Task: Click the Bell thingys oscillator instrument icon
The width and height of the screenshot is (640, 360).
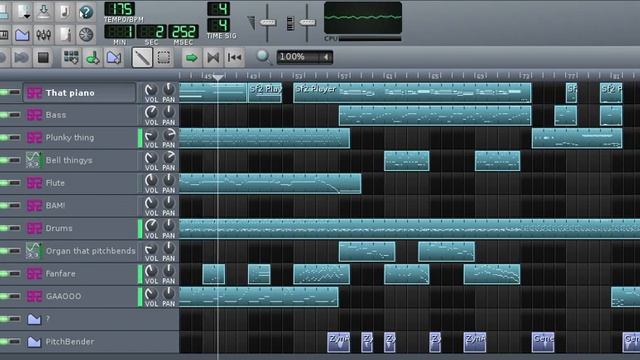Action: click(x=33, y=160)
